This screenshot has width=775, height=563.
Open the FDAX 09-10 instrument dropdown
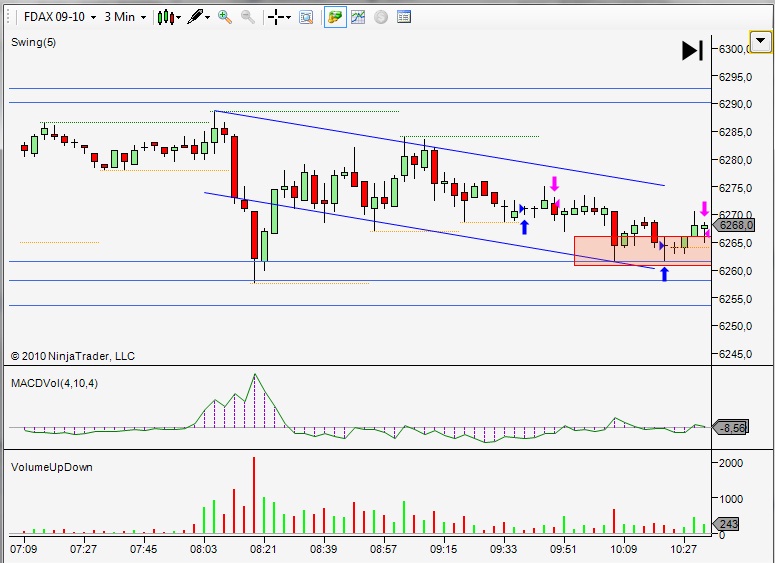click(x=59, y=17)
